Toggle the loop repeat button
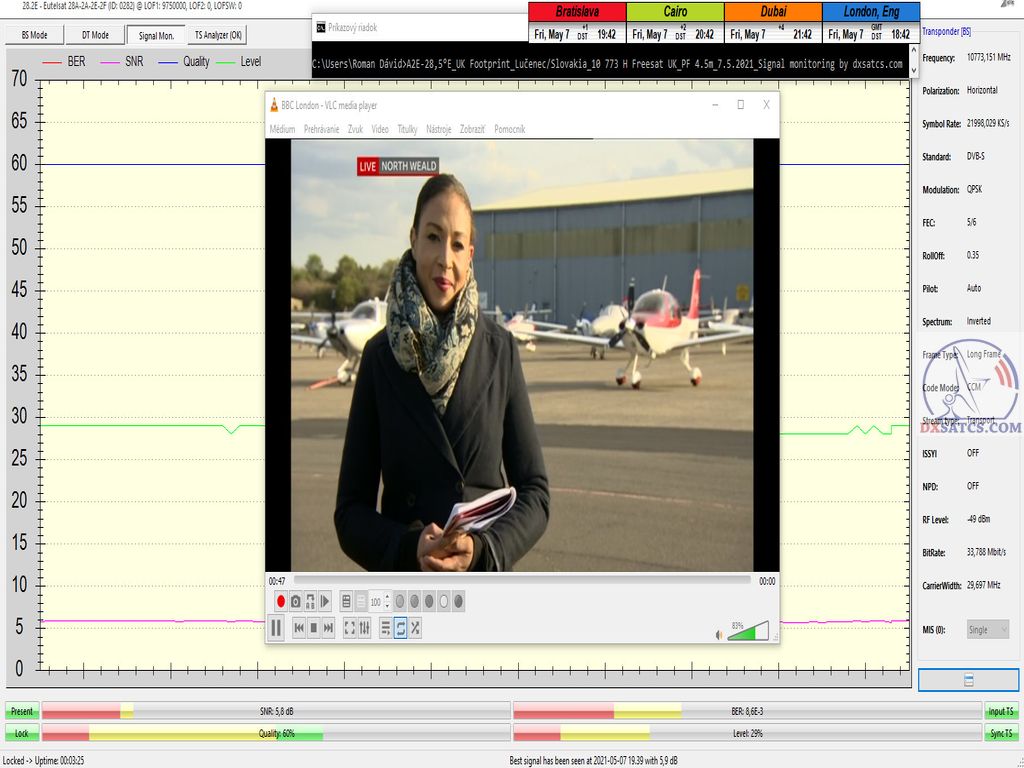Image resolution: width=1024 pixels, height=768 pixels. 400,628
